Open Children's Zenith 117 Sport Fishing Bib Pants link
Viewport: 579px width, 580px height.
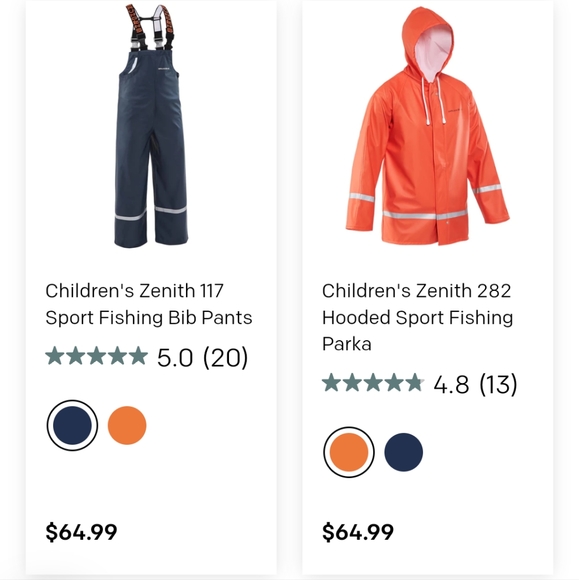pyautogui.click(x=149, y=304)
